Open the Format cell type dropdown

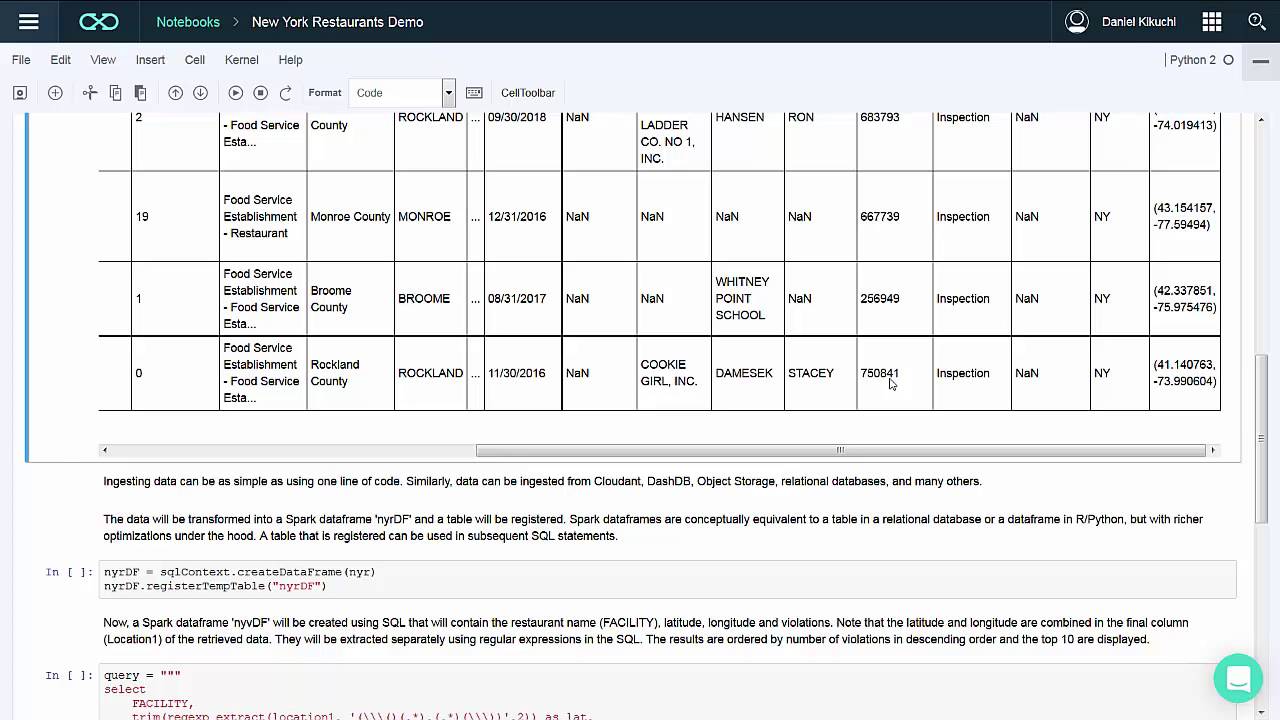click(402, 93)
